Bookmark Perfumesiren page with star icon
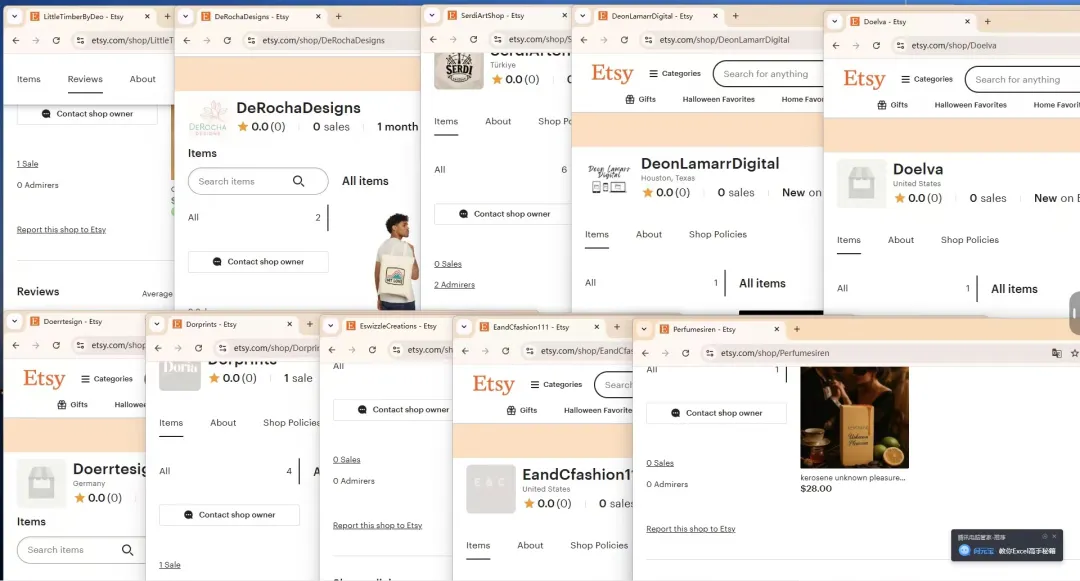This screenshot has width=1080, height=581. click(x=1074, y=353)
